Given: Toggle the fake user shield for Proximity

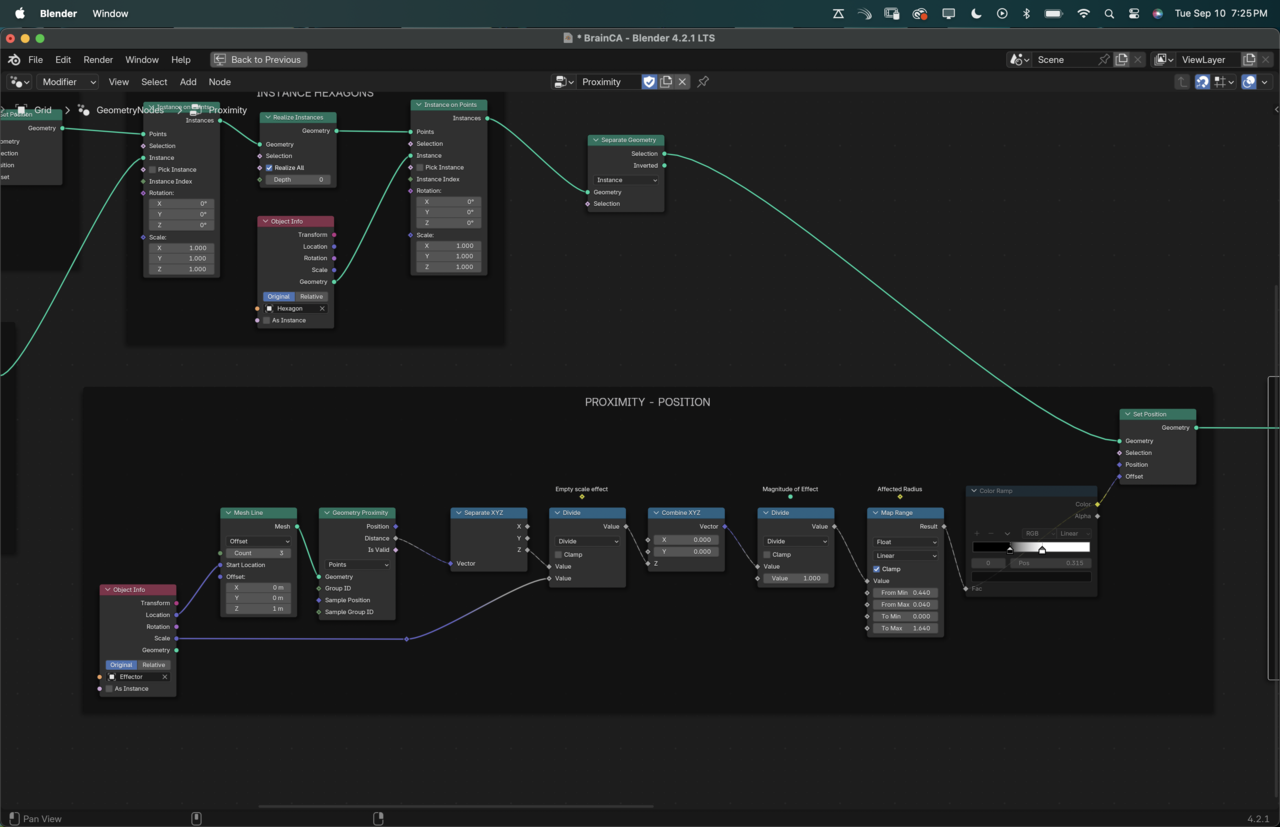Looking at the screenshot, I should [649, 82].
